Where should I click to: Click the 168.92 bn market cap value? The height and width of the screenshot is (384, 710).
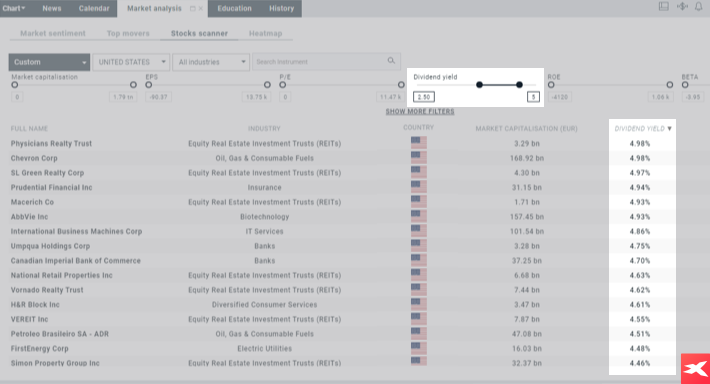[x=527, y=158]
